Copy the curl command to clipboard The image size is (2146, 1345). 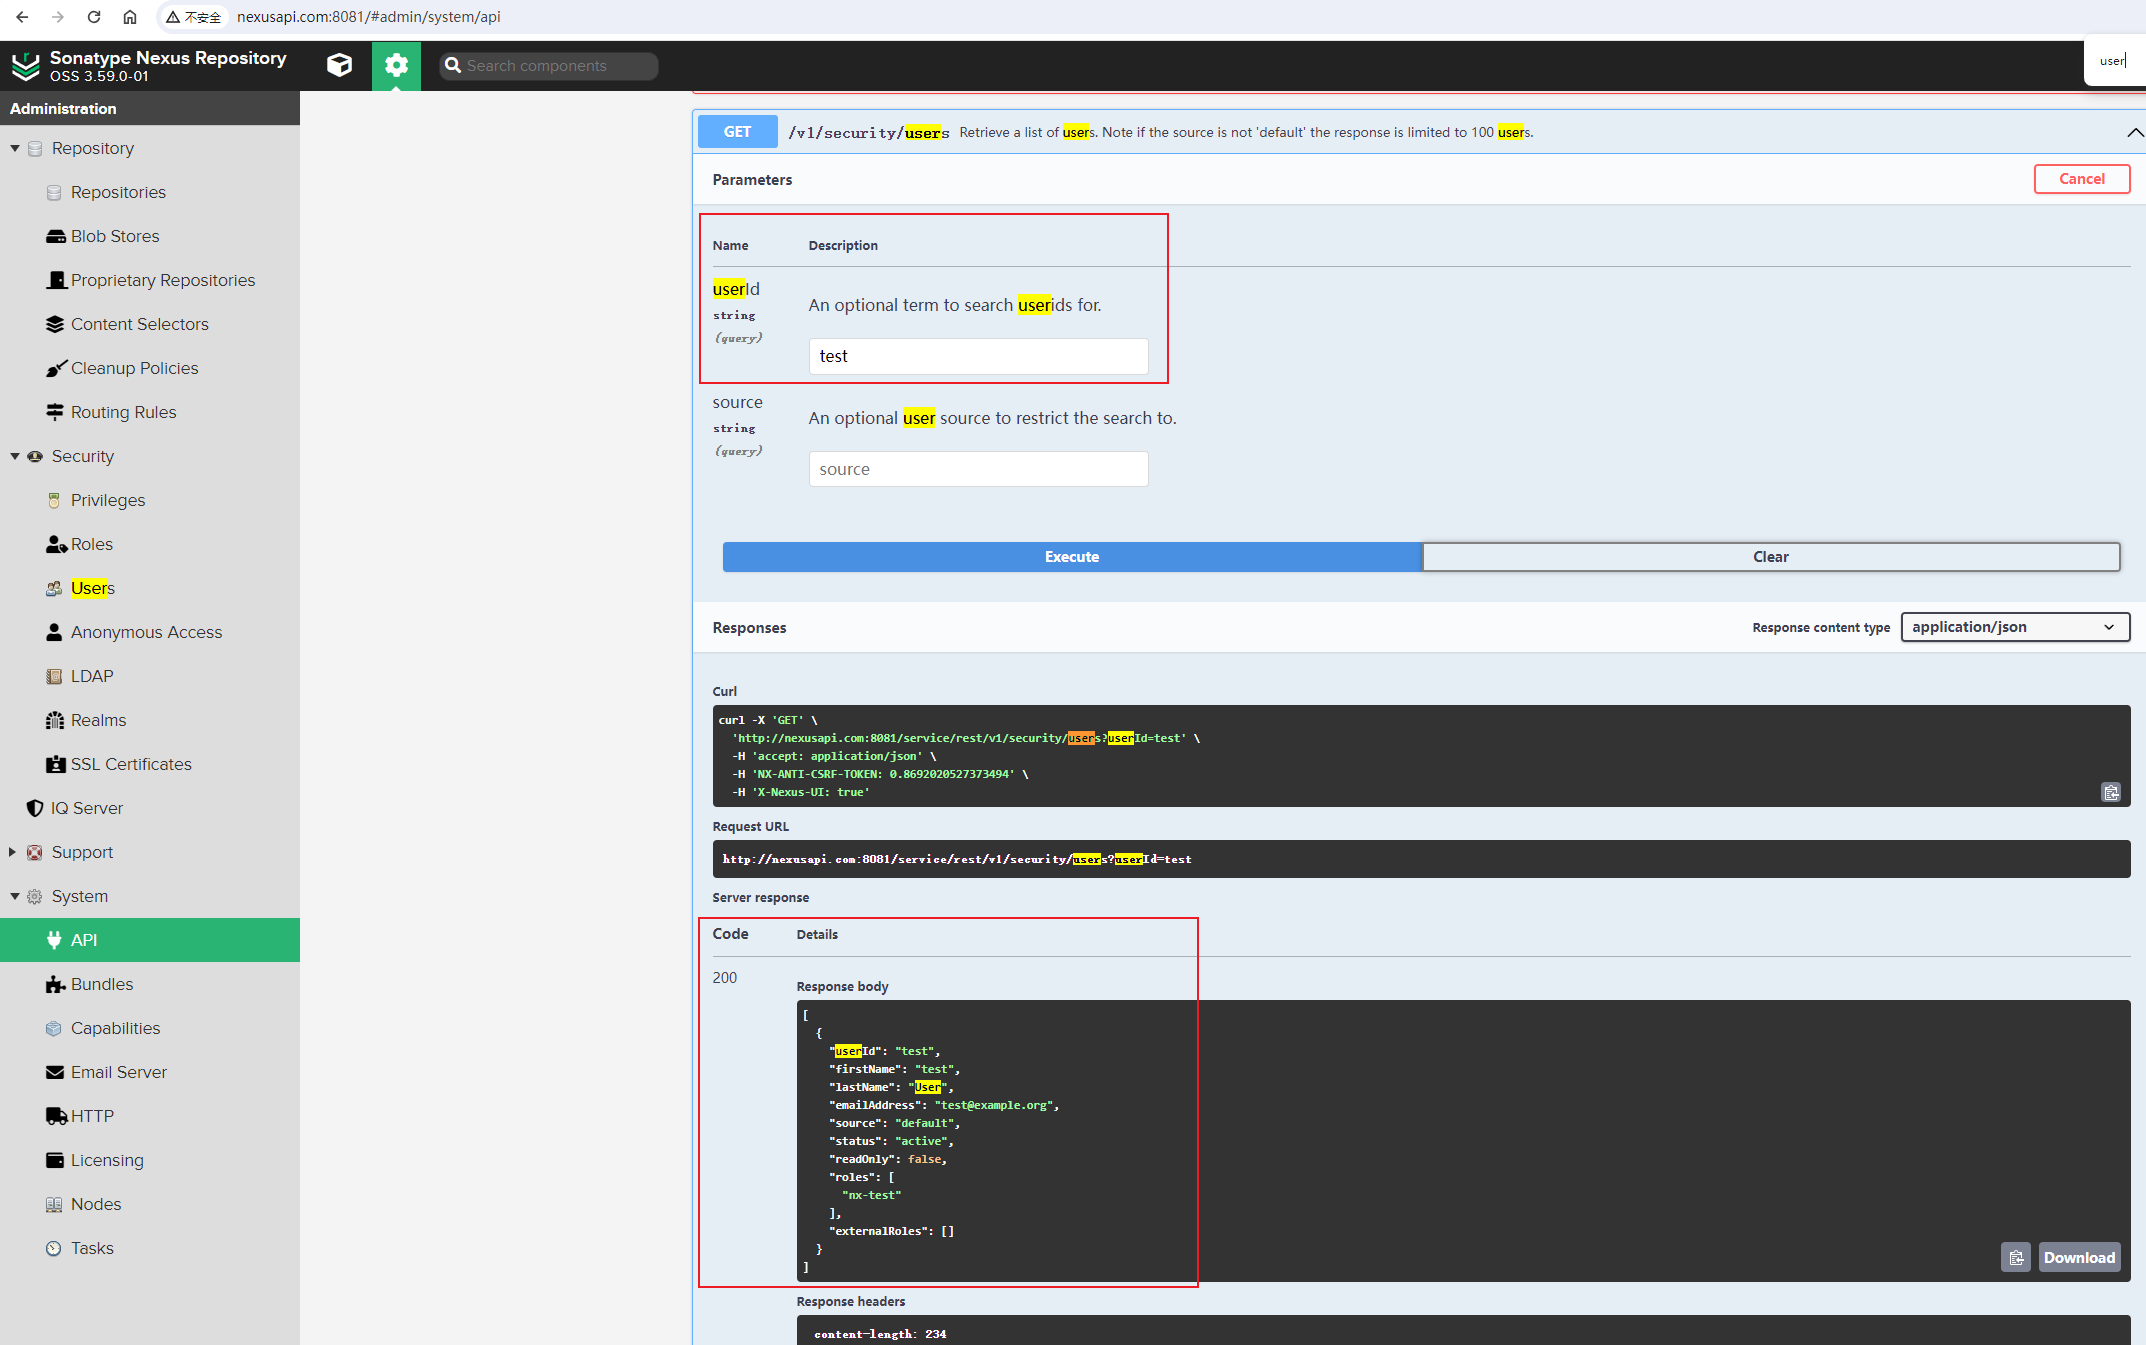(x=2110, y=792)
